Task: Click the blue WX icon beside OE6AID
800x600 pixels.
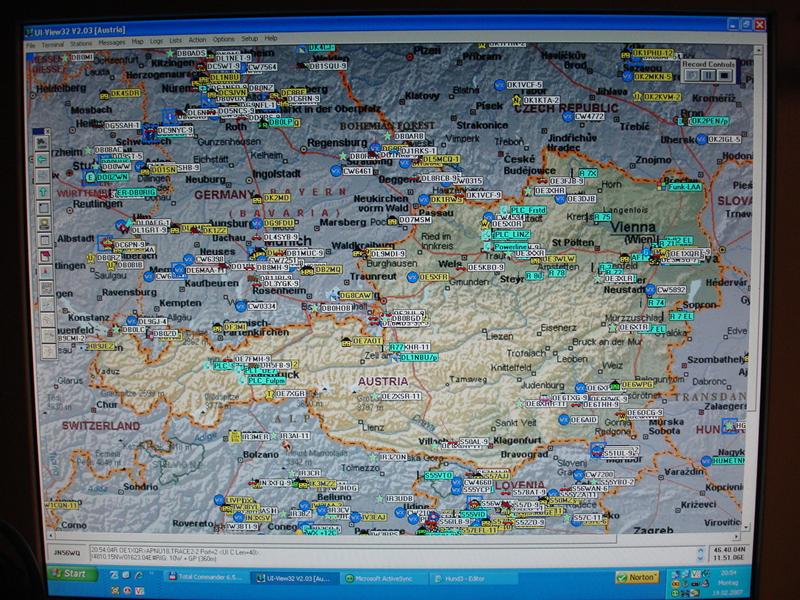Action: click(564, 419)
